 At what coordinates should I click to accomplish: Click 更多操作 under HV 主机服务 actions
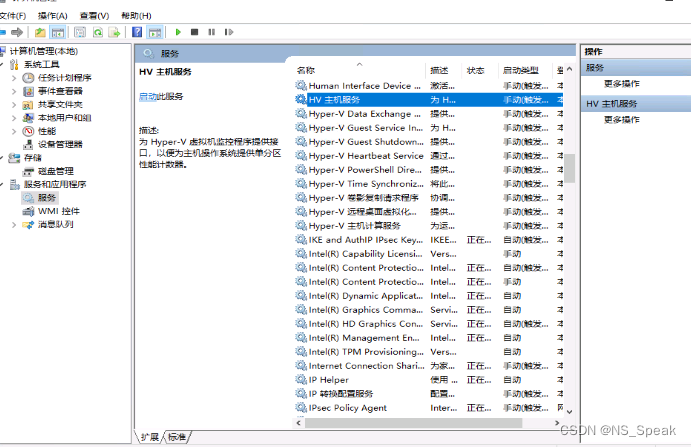[621, 120]
